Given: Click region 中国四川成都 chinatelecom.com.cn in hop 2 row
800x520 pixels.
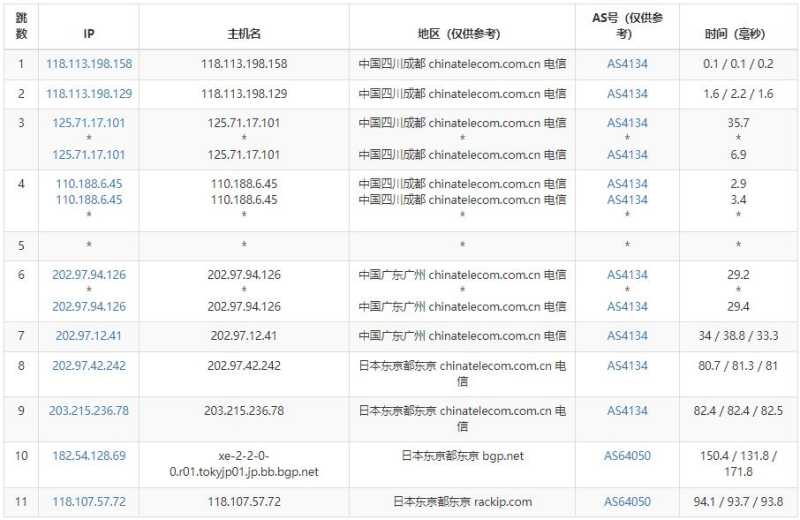Looking at the screenshot, I should coord(462,94).
